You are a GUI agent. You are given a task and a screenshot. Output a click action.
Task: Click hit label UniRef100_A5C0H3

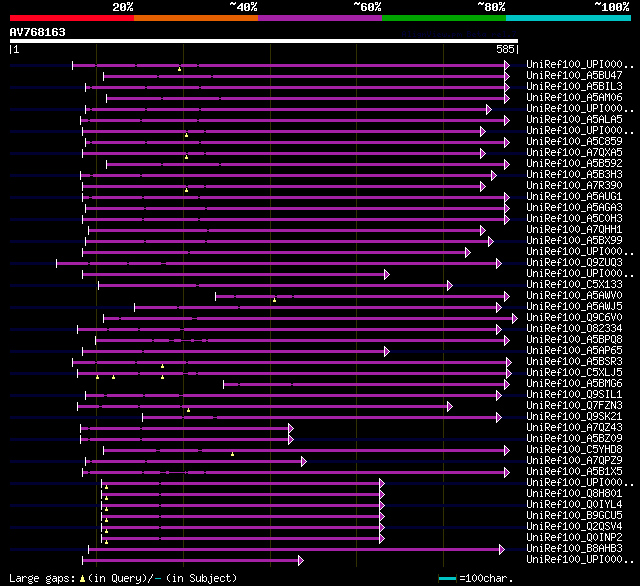(574, 219)
